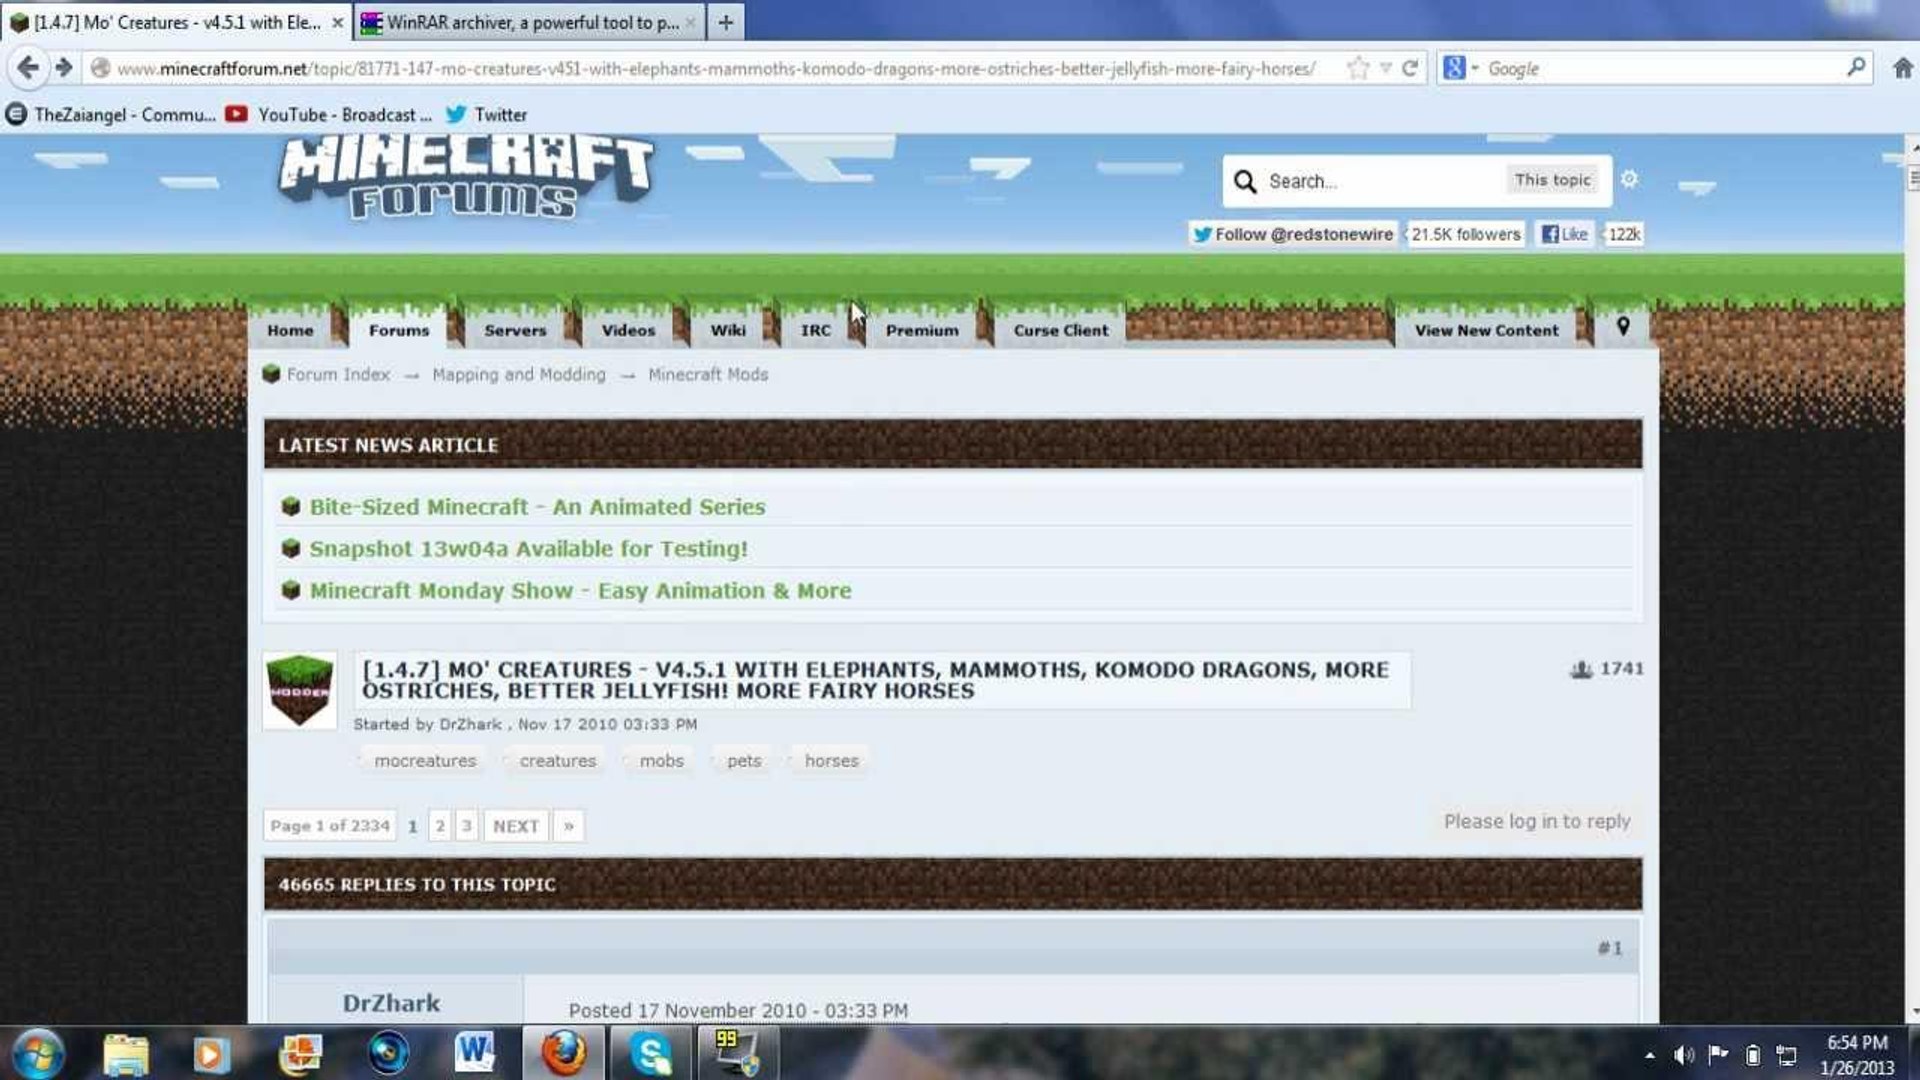Screen dimensions: 1920x1080
Task: Jump to last page with » button
Action: (568, 826)
